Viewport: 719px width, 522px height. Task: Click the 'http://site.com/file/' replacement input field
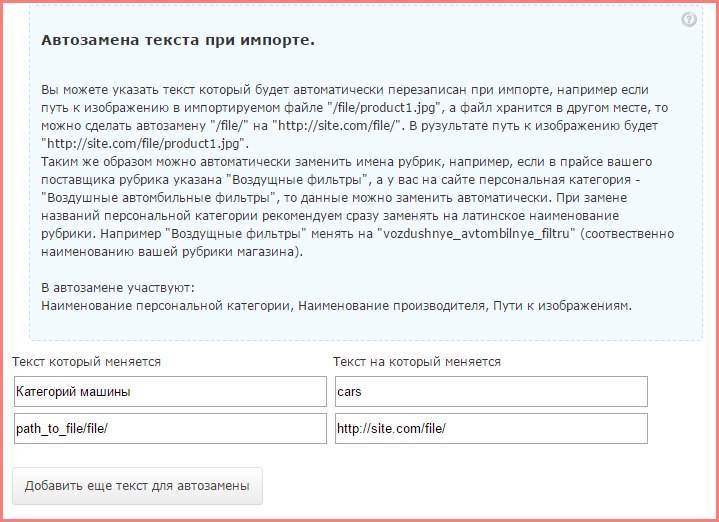point(491,428)
